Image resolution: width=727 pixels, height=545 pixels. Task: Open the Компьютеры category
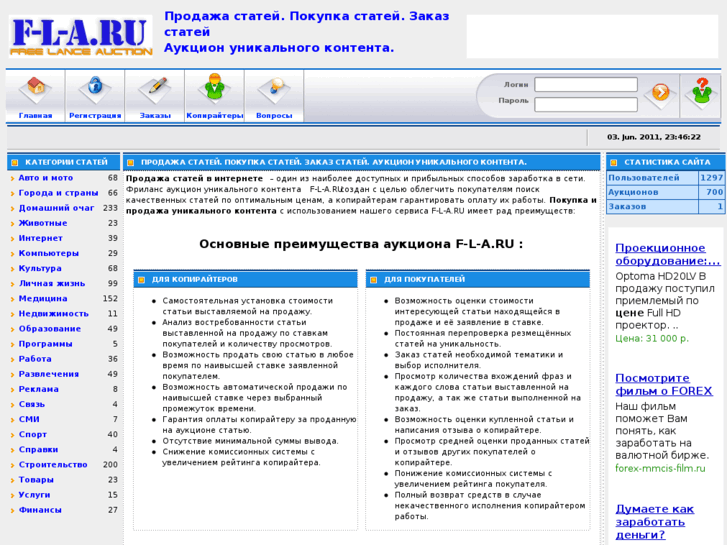pos(48,253)
